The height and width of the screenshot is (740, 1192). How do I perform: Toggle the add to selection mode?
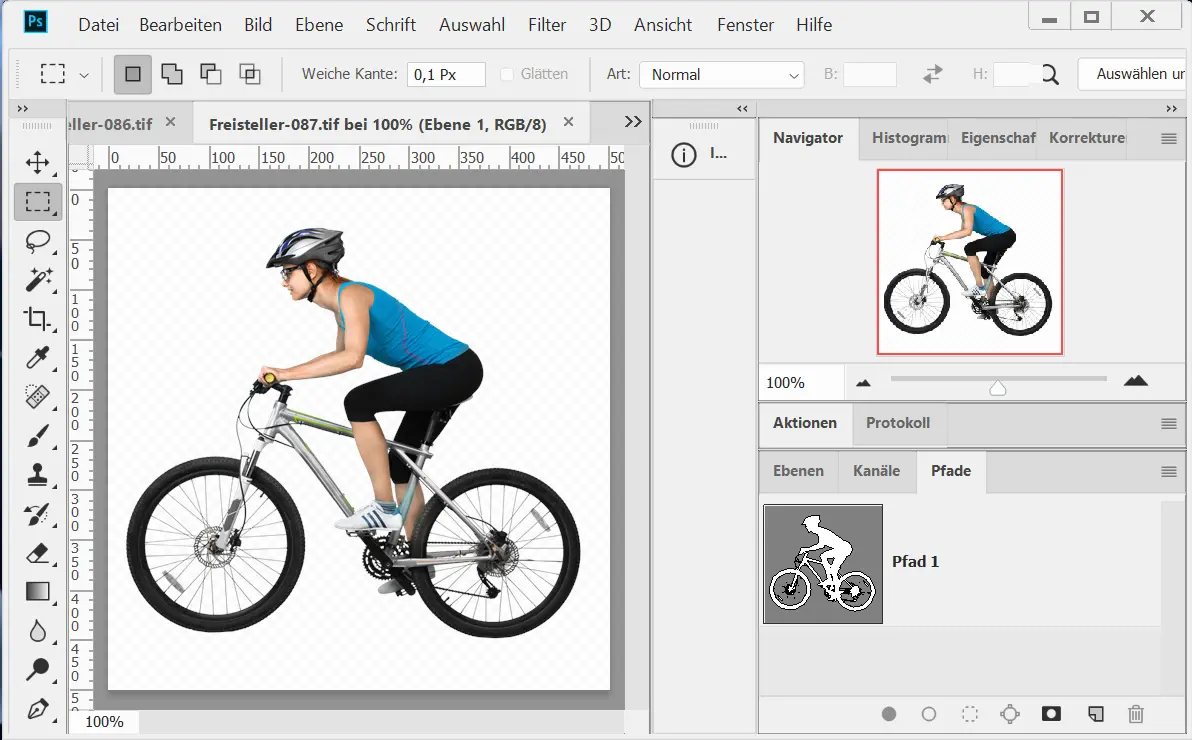[172, 74]
